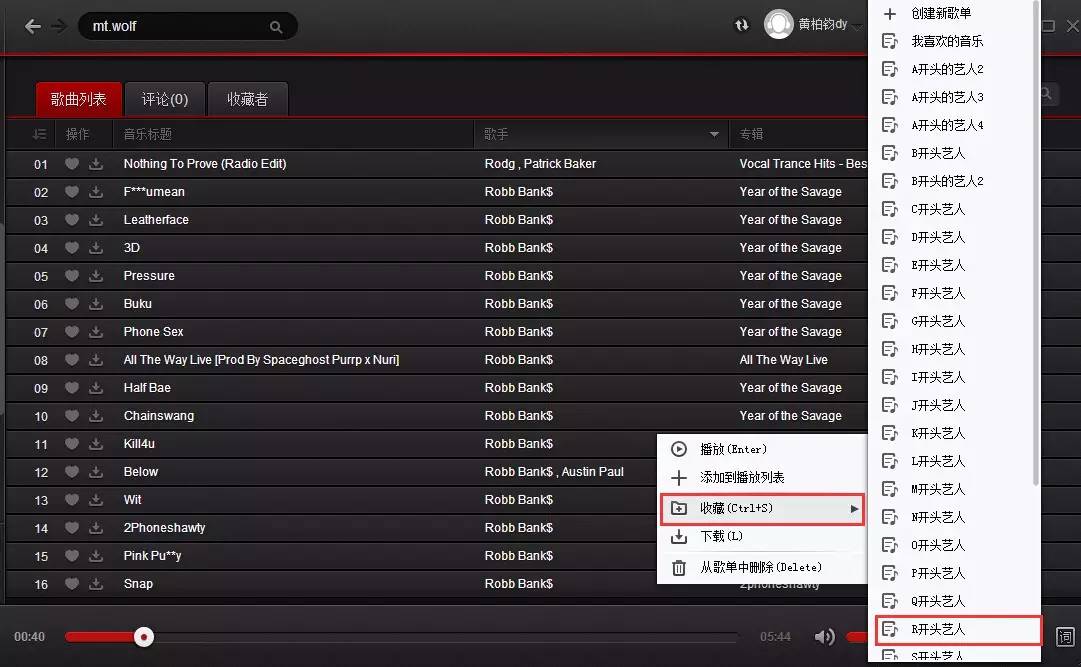Click the search magnifier icon
Image resolution: width=1081 pixels, height=667 pixels.
point(276,27)
